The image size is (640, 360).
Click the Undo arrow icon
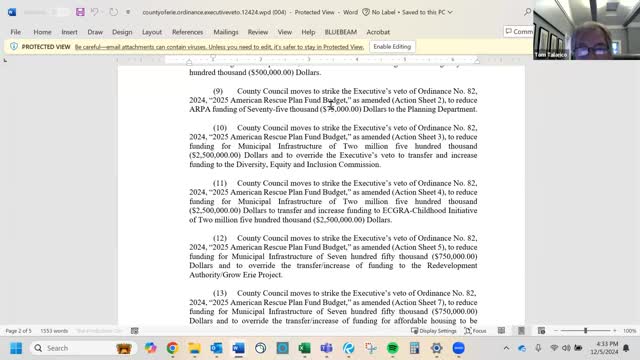(94, 12)
